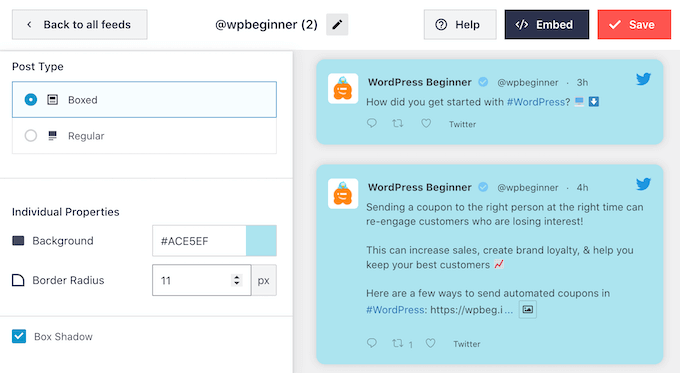Click the retweet icon on the 3h tweet
680x373 pixels.
398,123
